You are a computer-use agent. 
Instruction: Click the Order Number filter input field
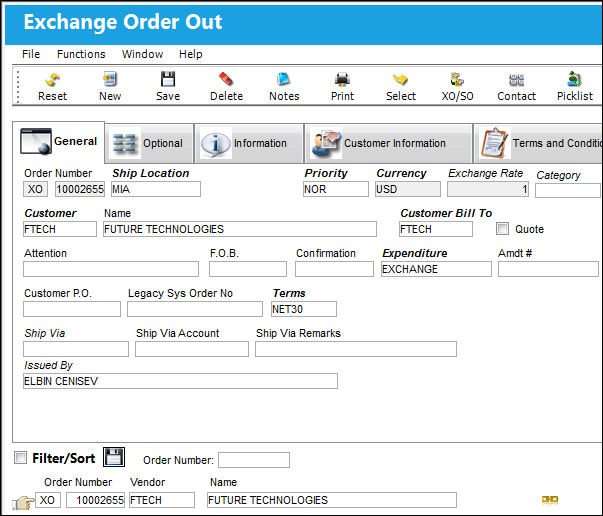pos(254,460)
